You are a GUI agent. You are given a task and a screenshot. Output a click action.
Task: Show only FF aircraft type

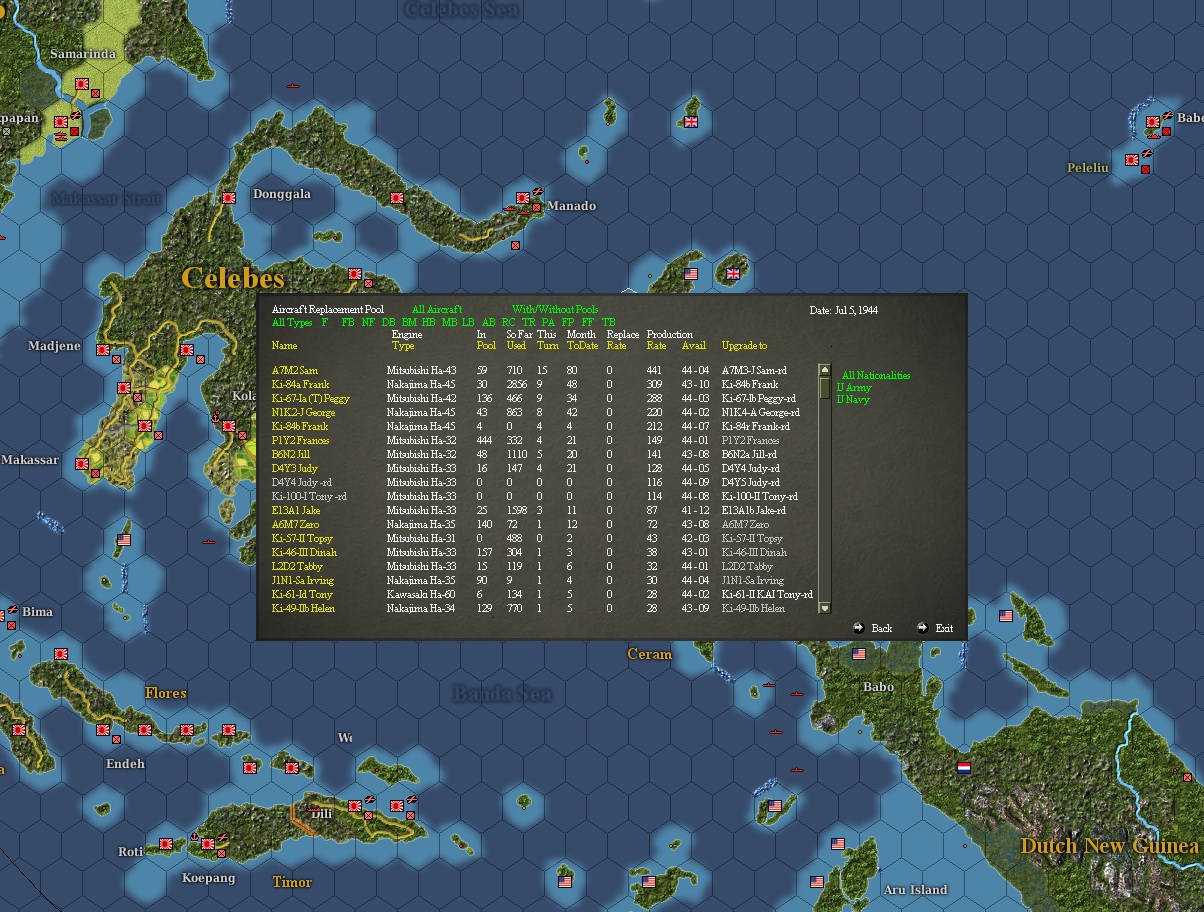588,323
